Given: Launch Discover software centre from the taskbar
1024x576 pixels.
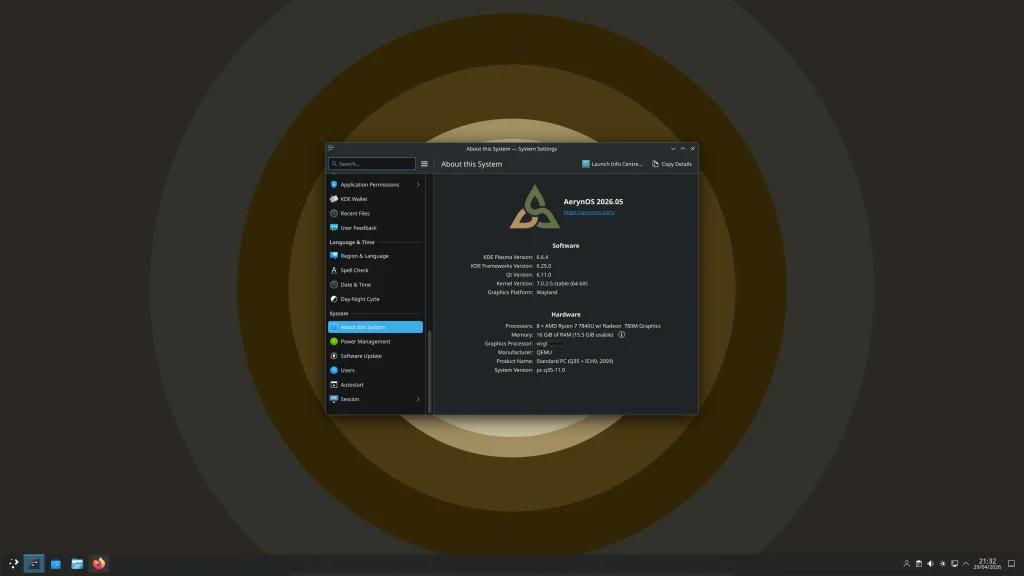Looking at the screenshot, I should (x=56, y=563).
